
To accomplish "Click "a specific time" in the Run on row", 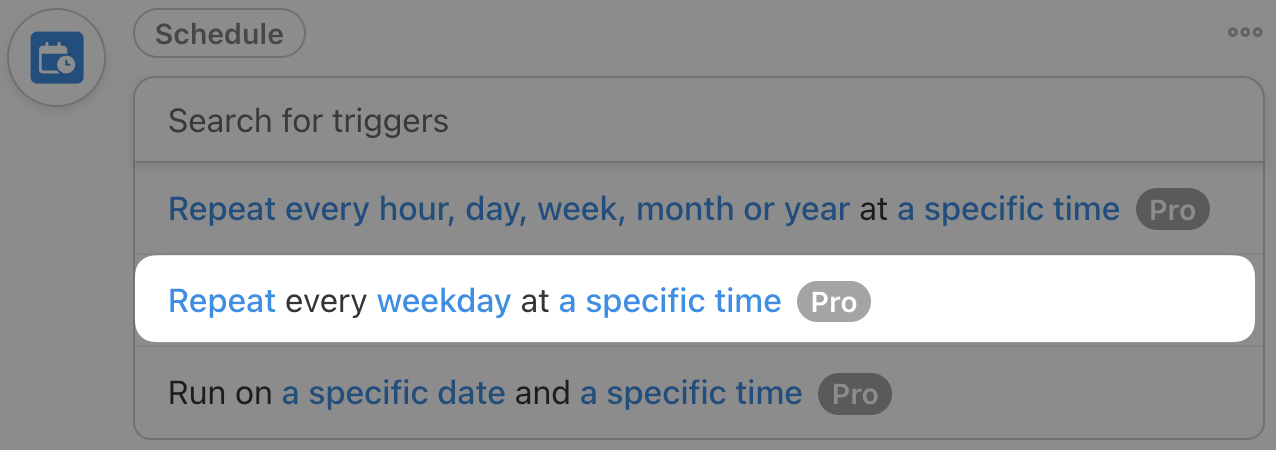I will (x=690, y=393).
